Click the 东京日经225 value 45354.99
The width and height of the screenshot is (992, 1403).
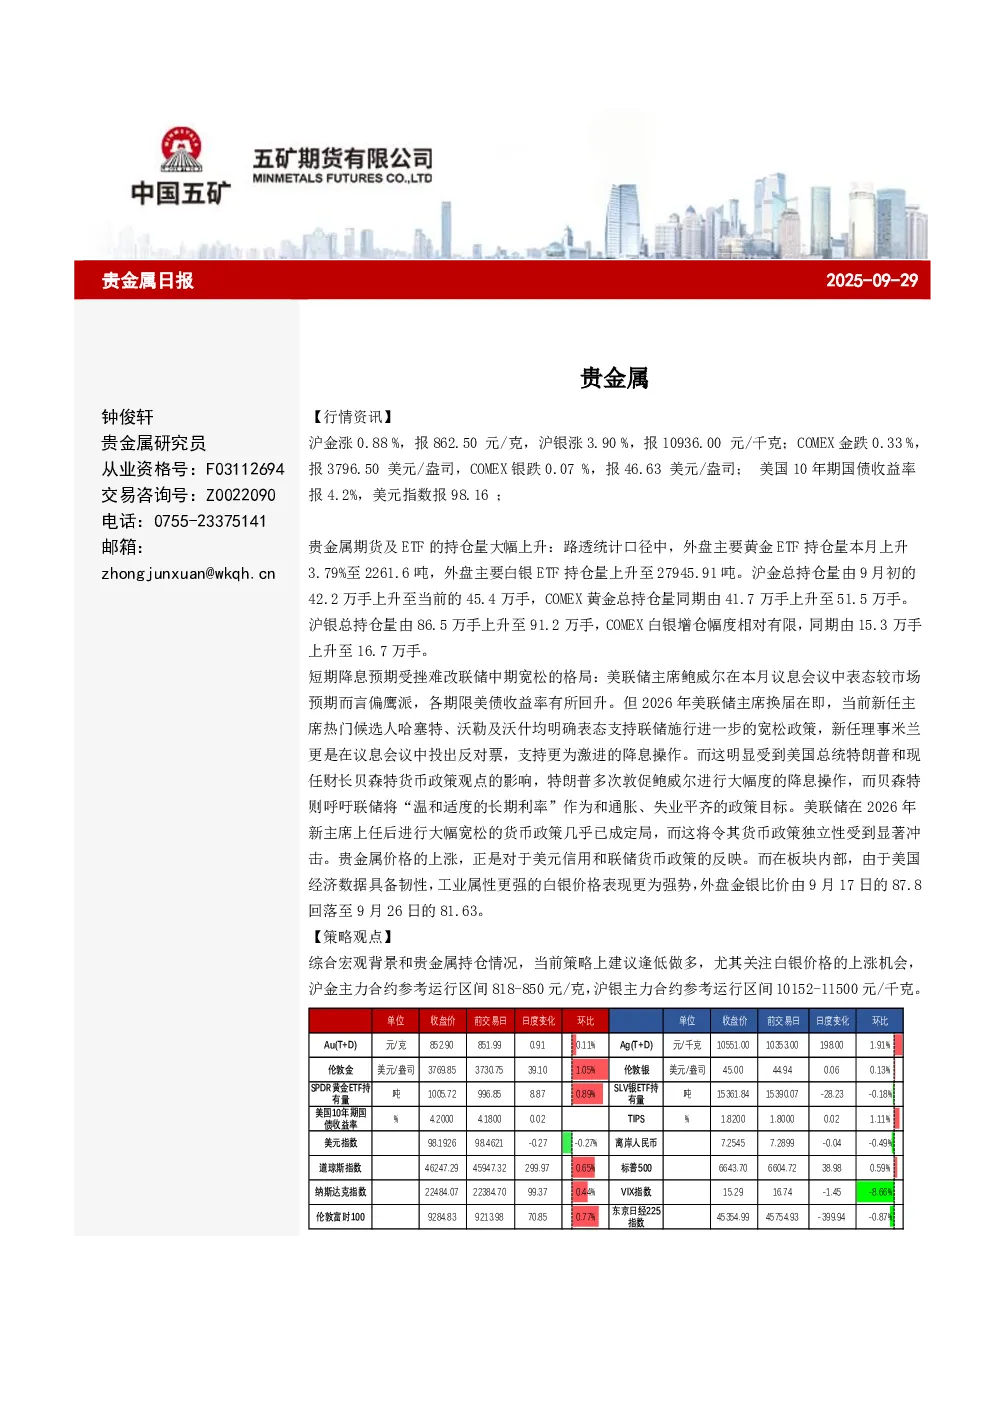(733, 1217)
